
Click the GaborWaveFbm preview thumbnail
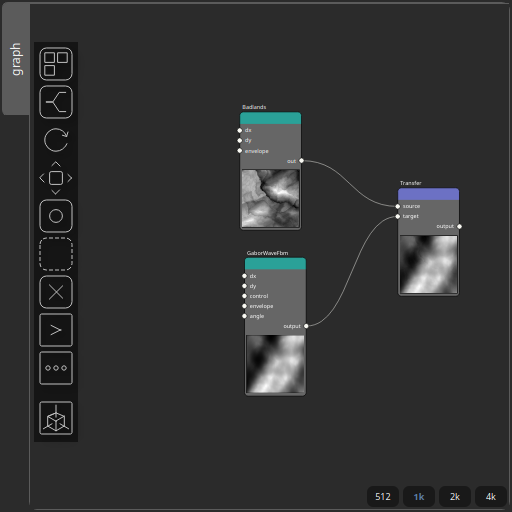(275, 364)
